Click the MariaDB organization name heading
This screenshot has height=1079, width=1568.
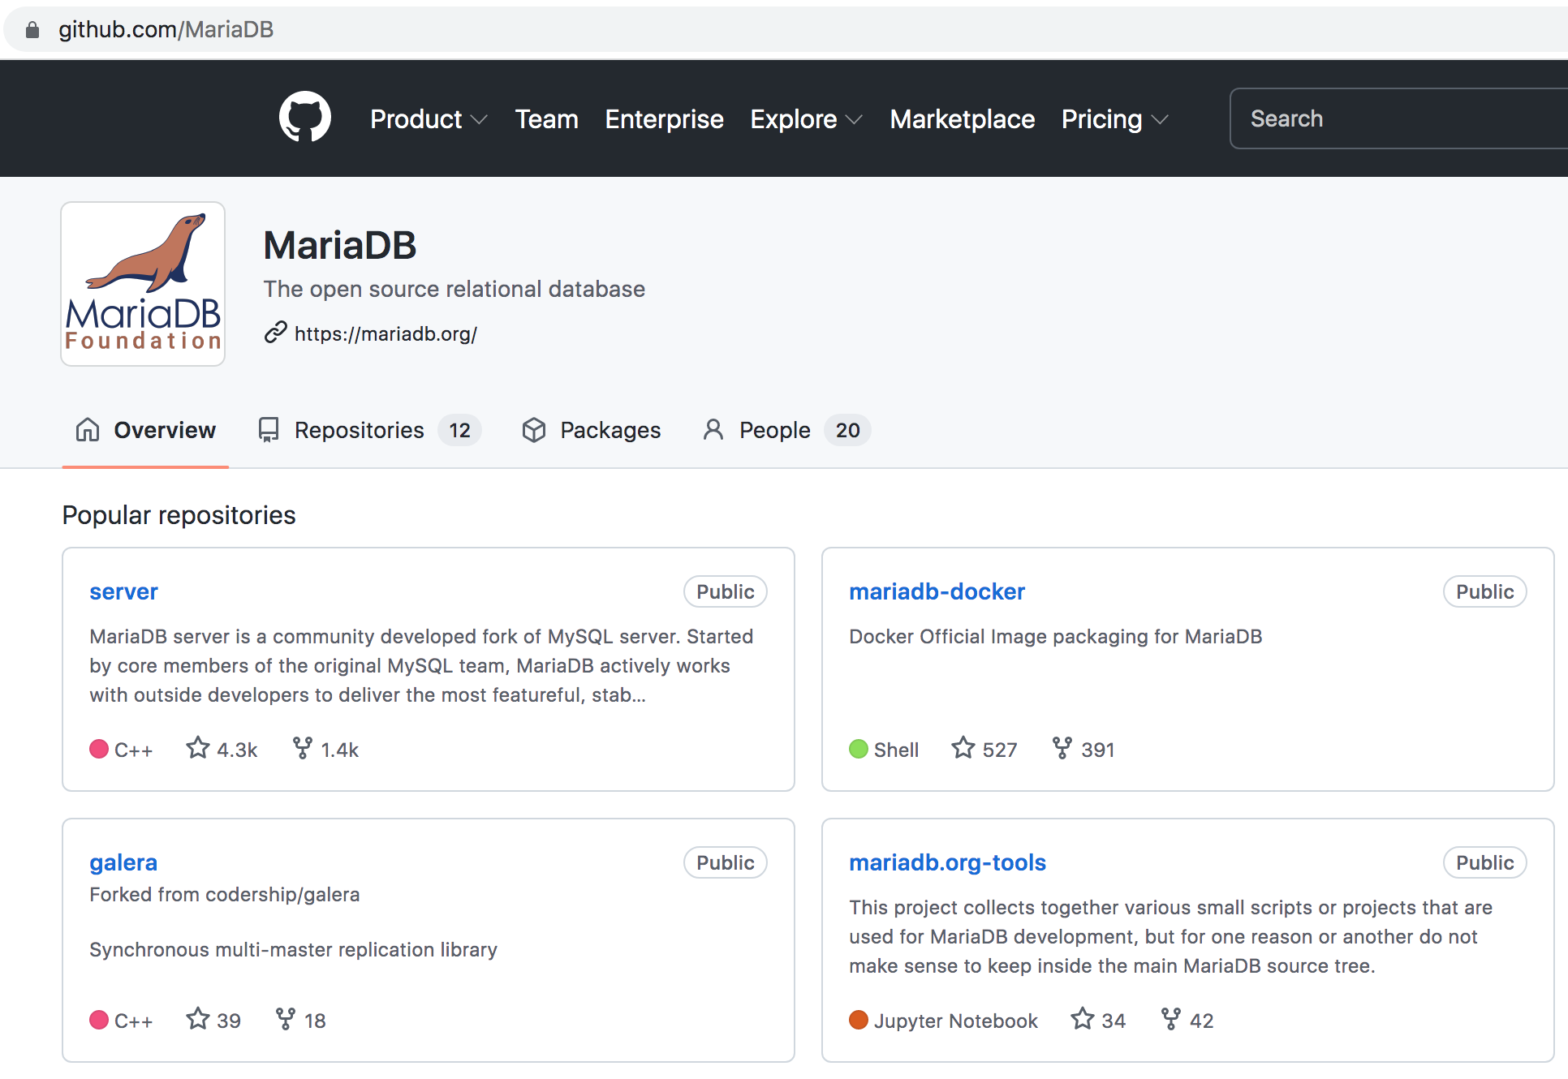340,245
